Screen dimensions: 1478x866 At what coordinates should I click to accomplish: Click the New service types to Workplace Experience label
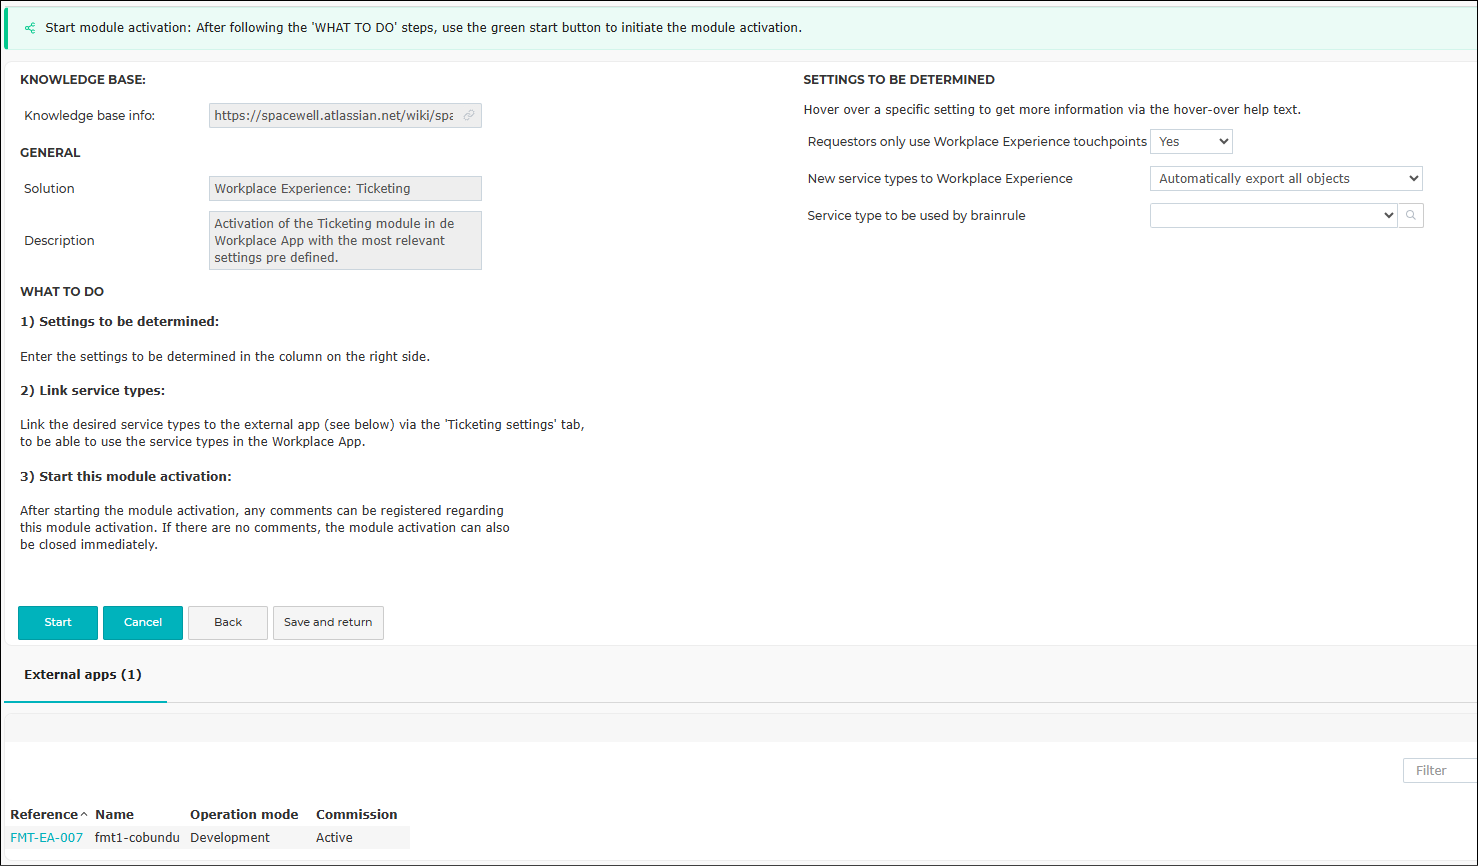[940, 179]
